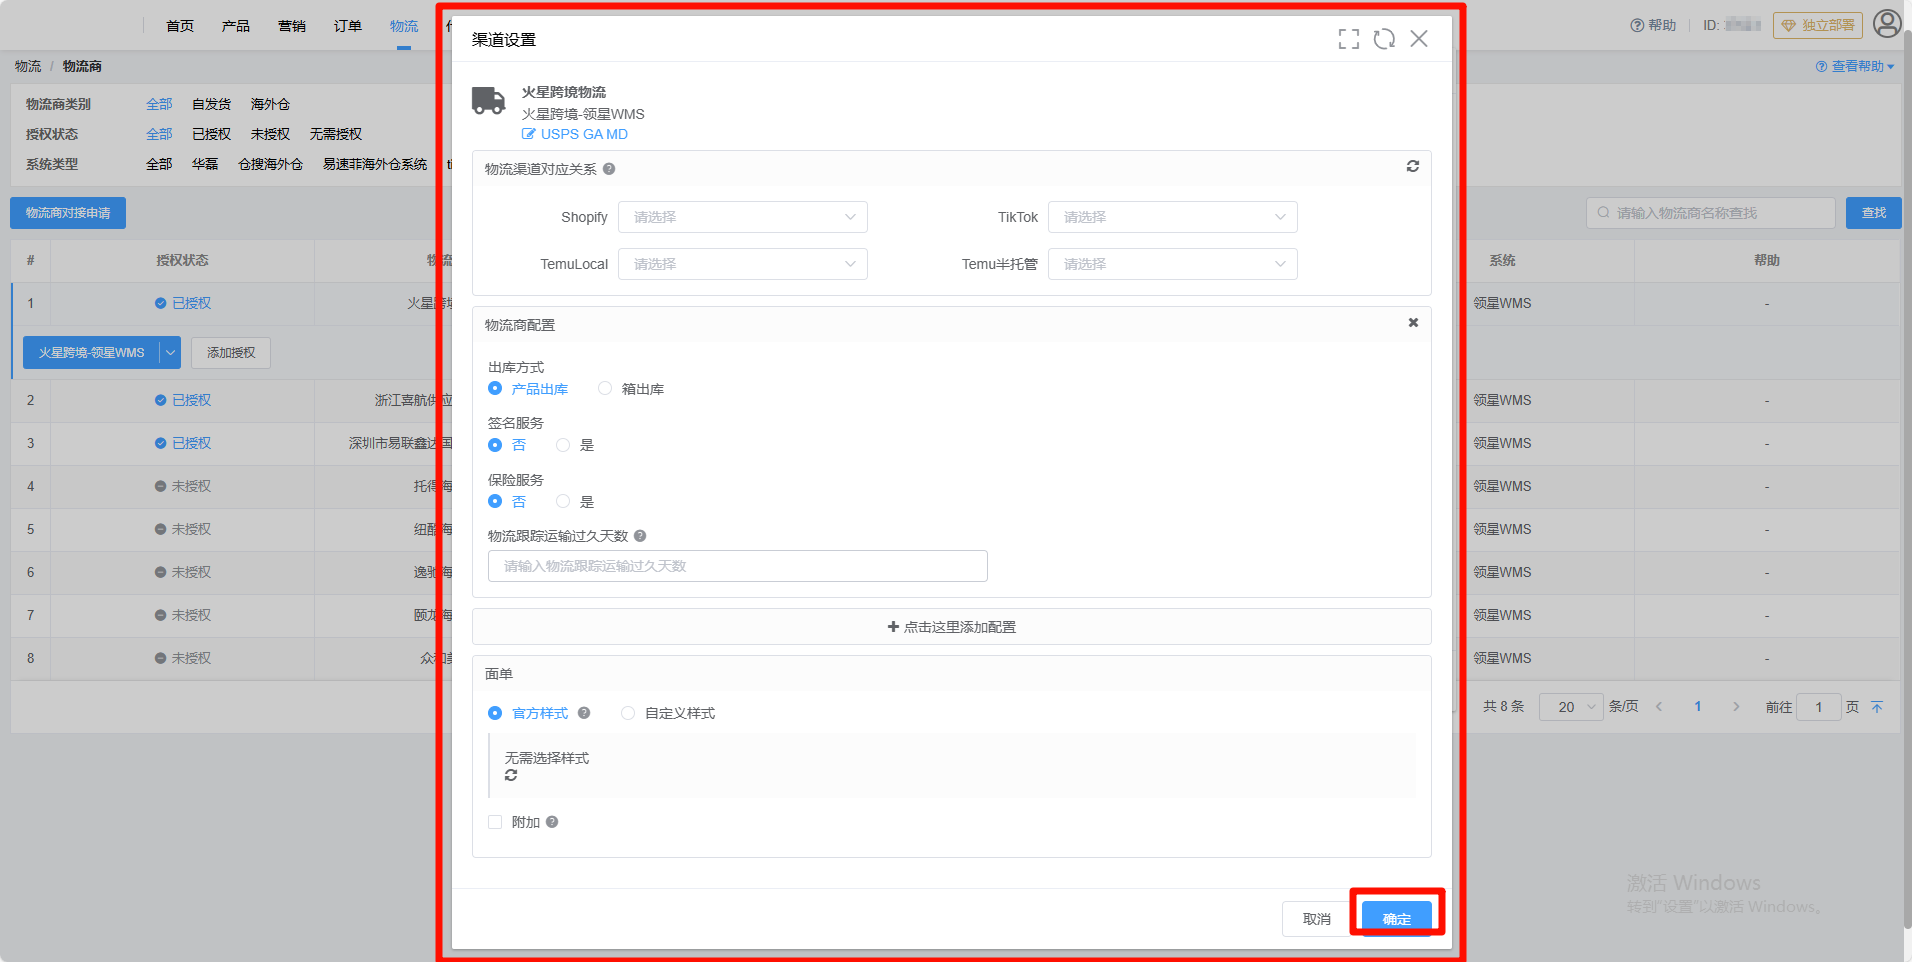
Task: Click 取消 to cancel
Action: (x=1317, y=919)
